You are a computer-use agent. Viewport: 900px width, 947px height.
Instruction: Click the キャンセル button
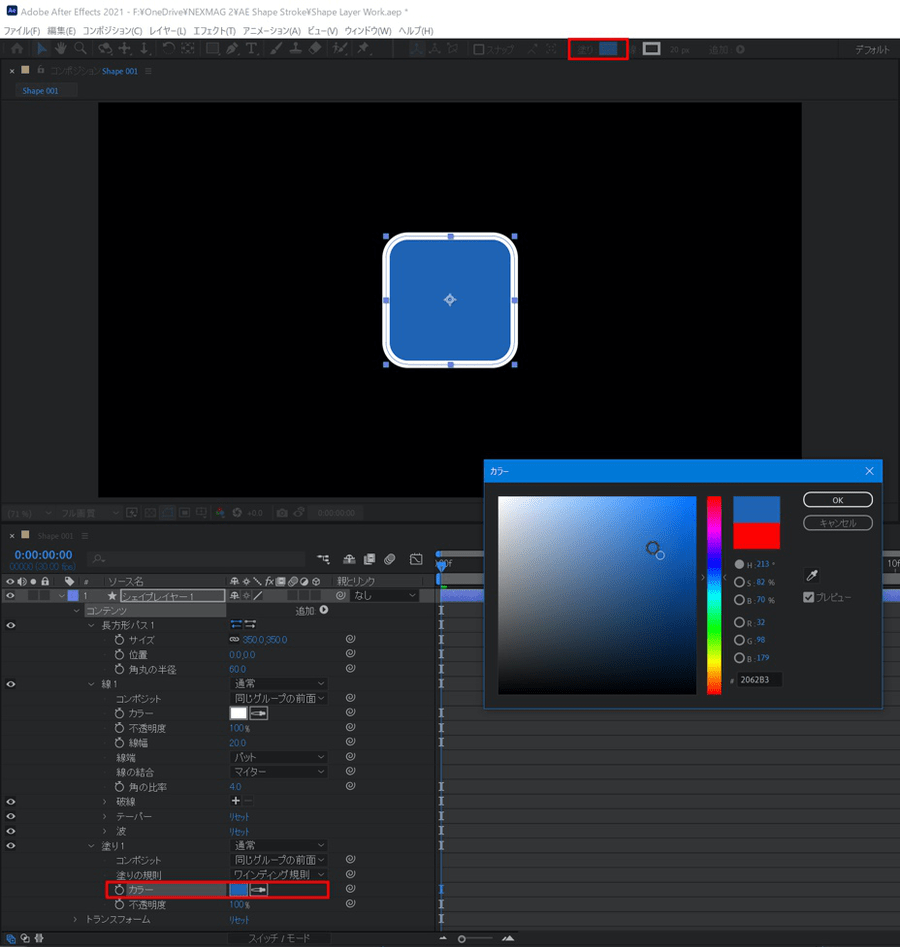837,523
